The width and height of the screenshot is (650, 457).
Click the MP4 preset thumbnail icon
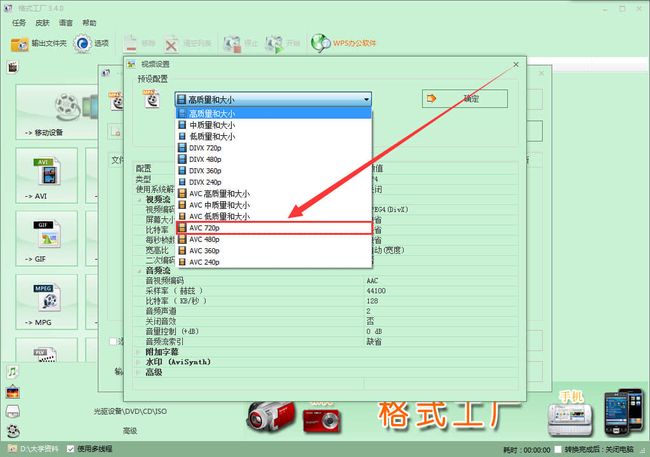(x=152, y=99)
